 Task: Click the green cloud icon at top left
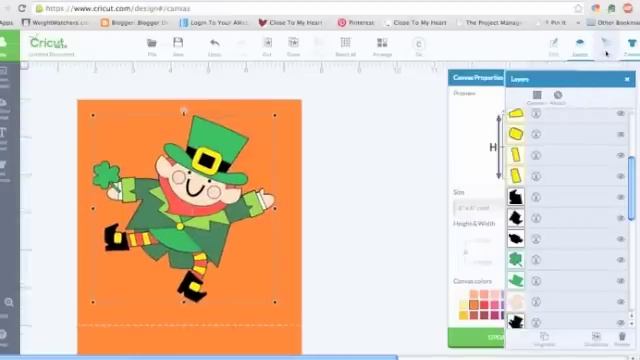3,42
